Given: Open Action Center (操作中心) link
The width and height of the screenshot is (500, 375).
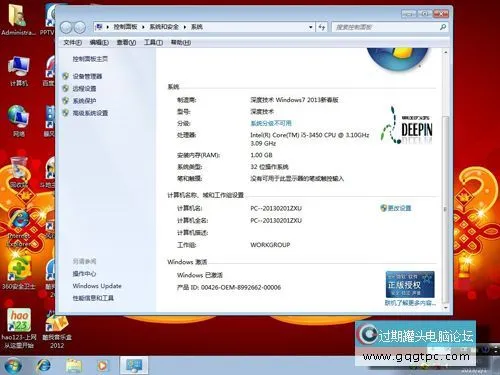Looking at the screenshot, I should 84,274.
